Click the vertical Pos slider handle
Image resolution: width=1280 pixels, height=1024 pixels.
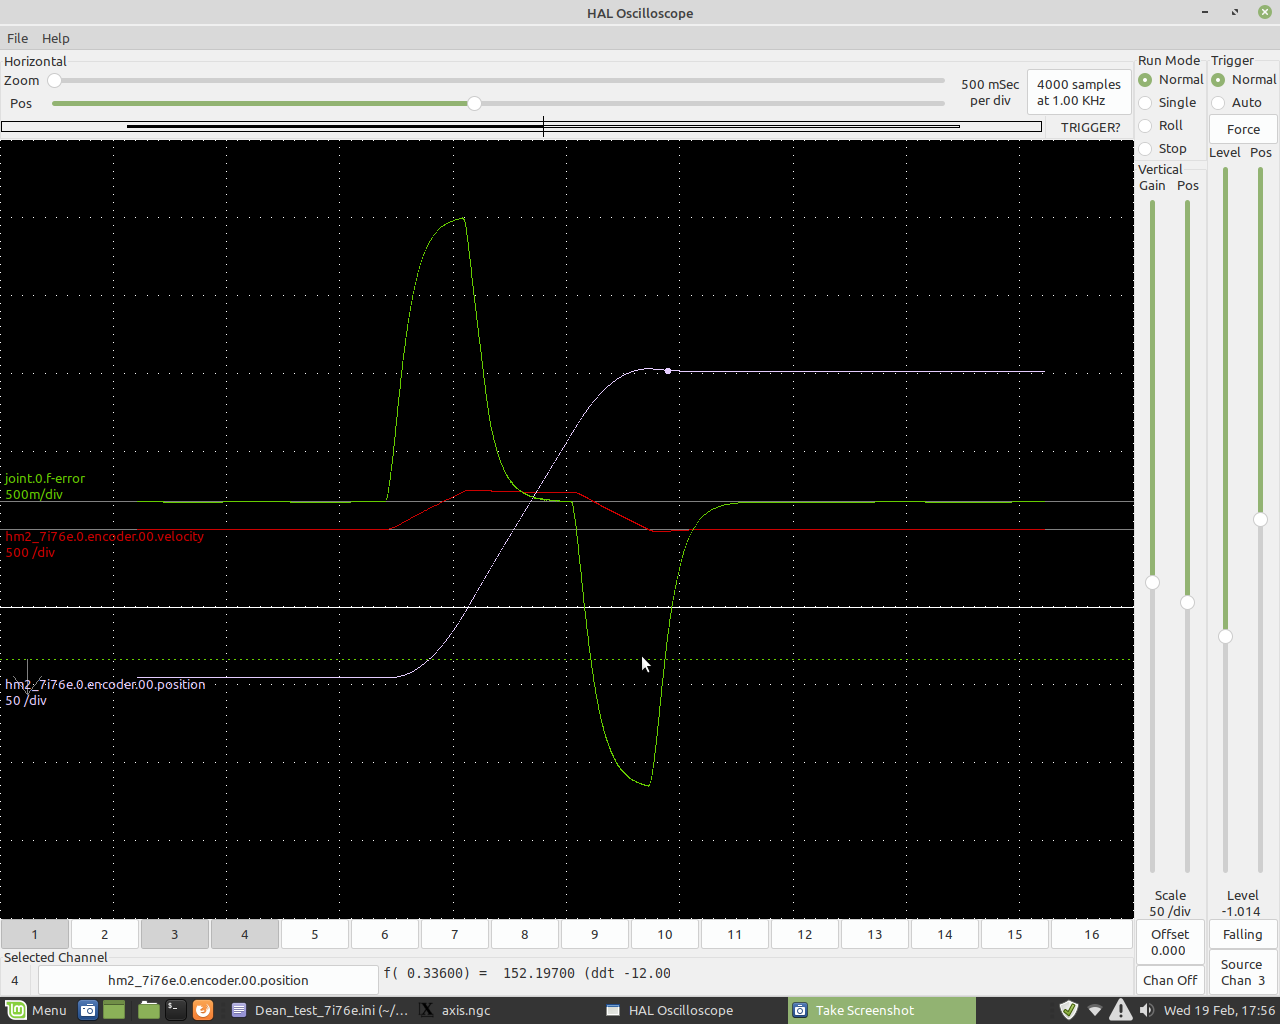(x=1187, y=602)
